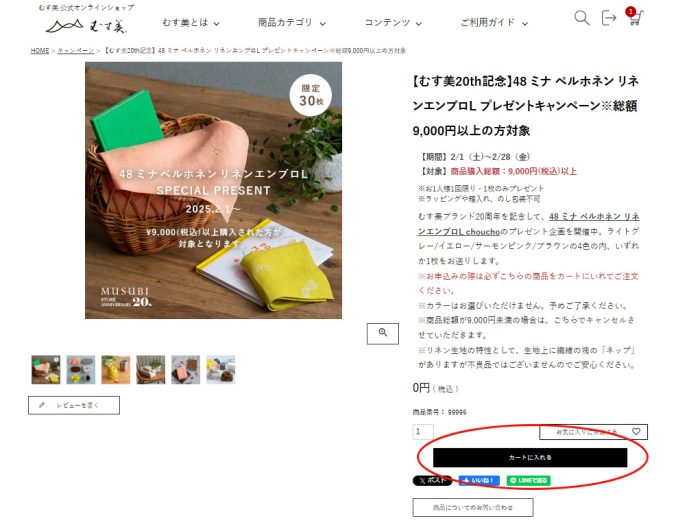Viewport: 700px width, 527px height.
Task: Click the heart favorite icon
Action: tap(636, 431)
